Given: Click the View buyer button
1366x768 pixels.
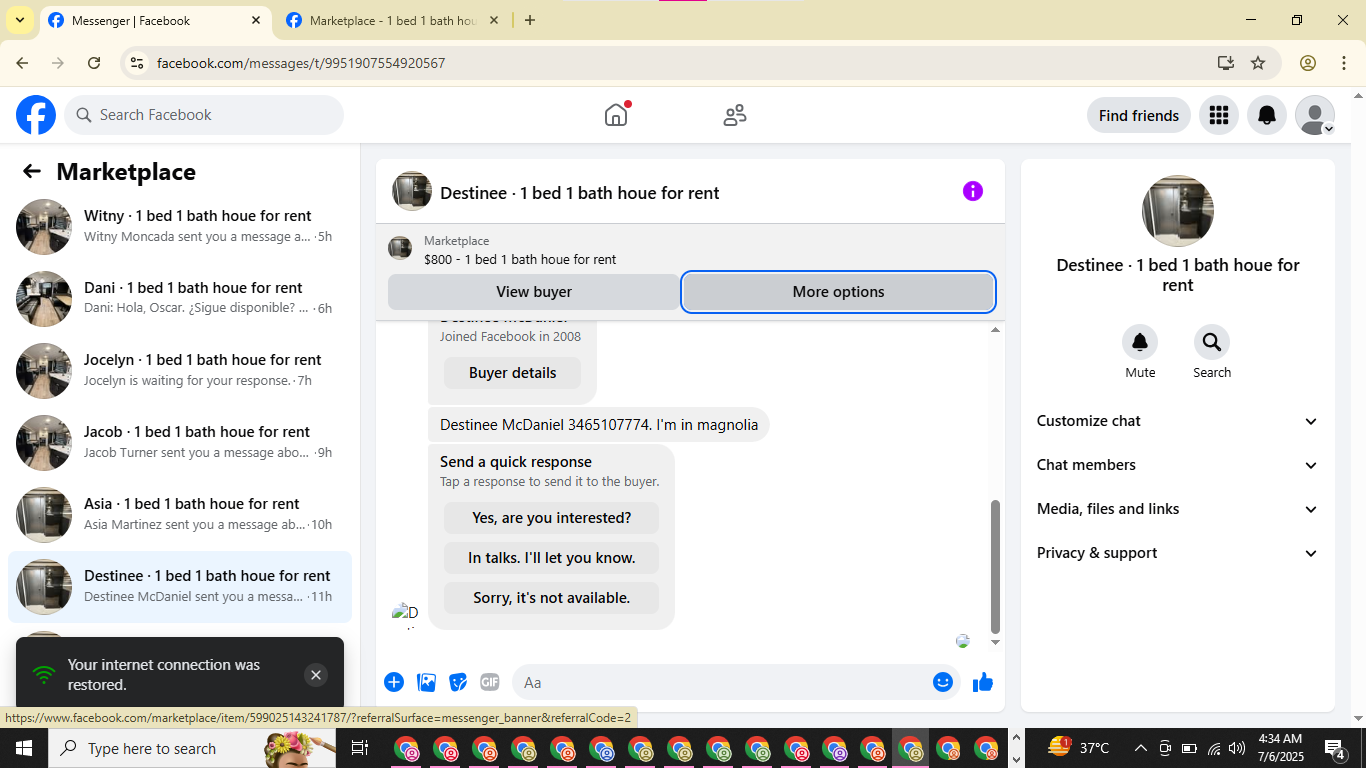Looking at the screenshot, I should [534, 292].
